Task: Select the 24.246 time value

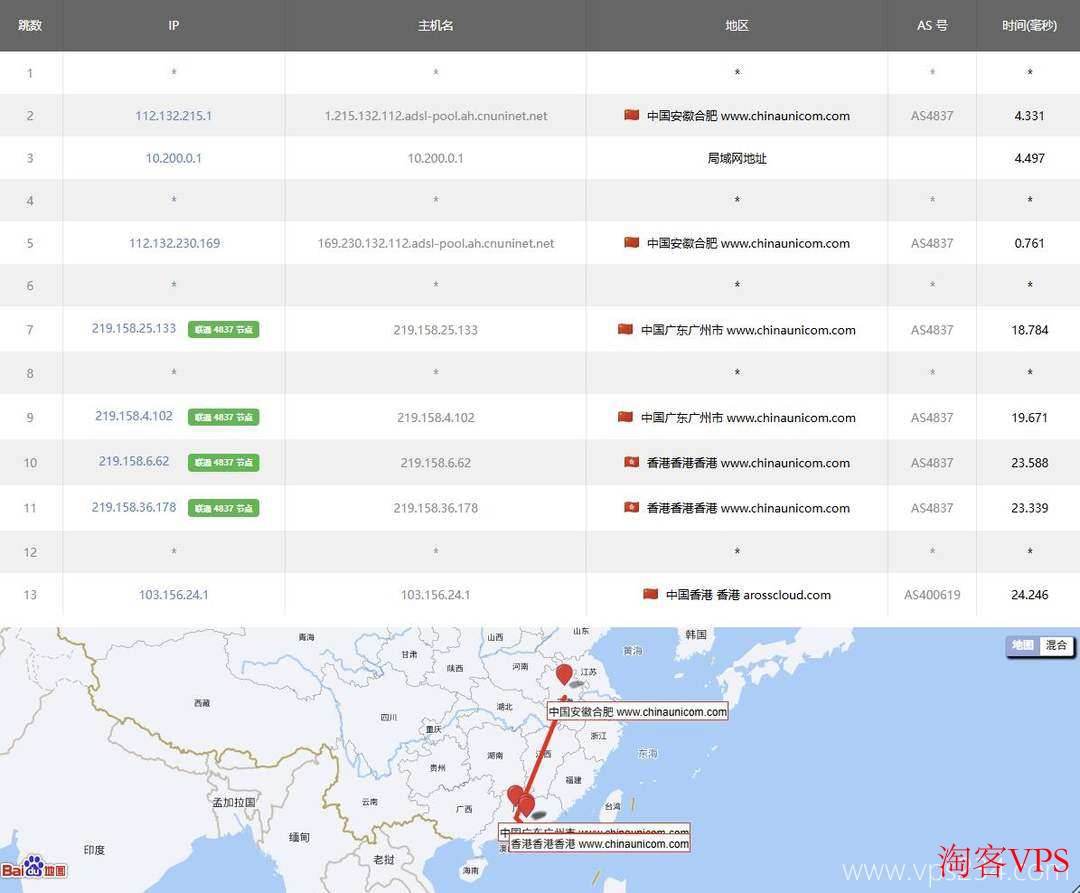Action: click(x=1029, y=595)
